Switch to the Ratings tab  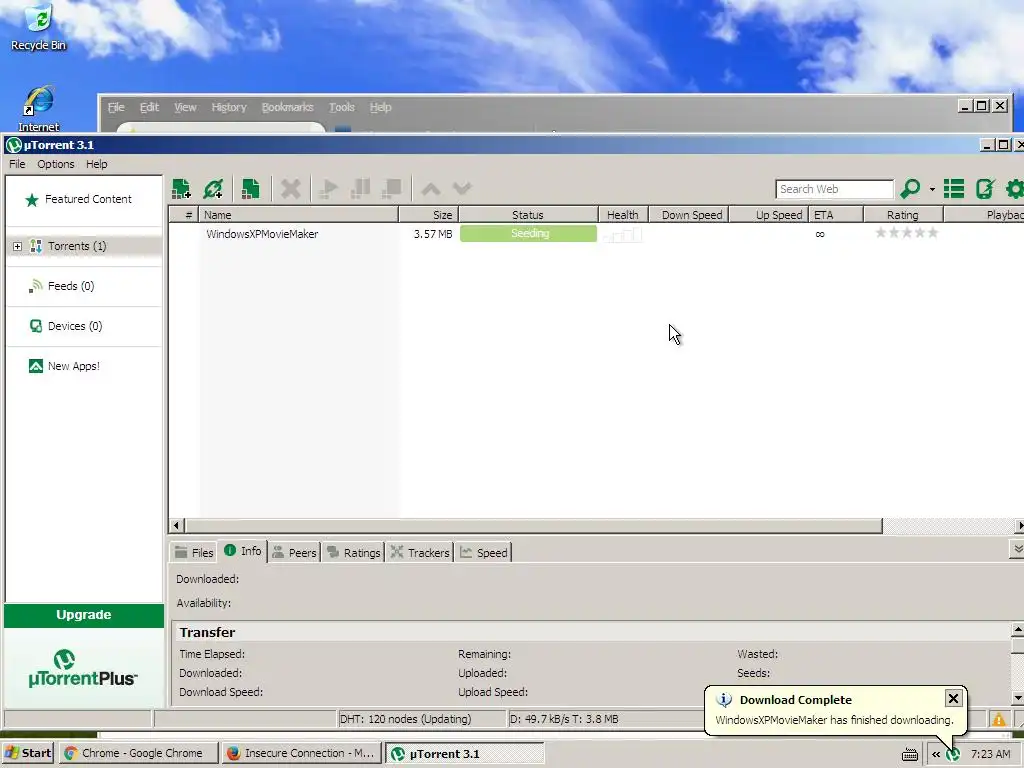[x=353, y=552]
